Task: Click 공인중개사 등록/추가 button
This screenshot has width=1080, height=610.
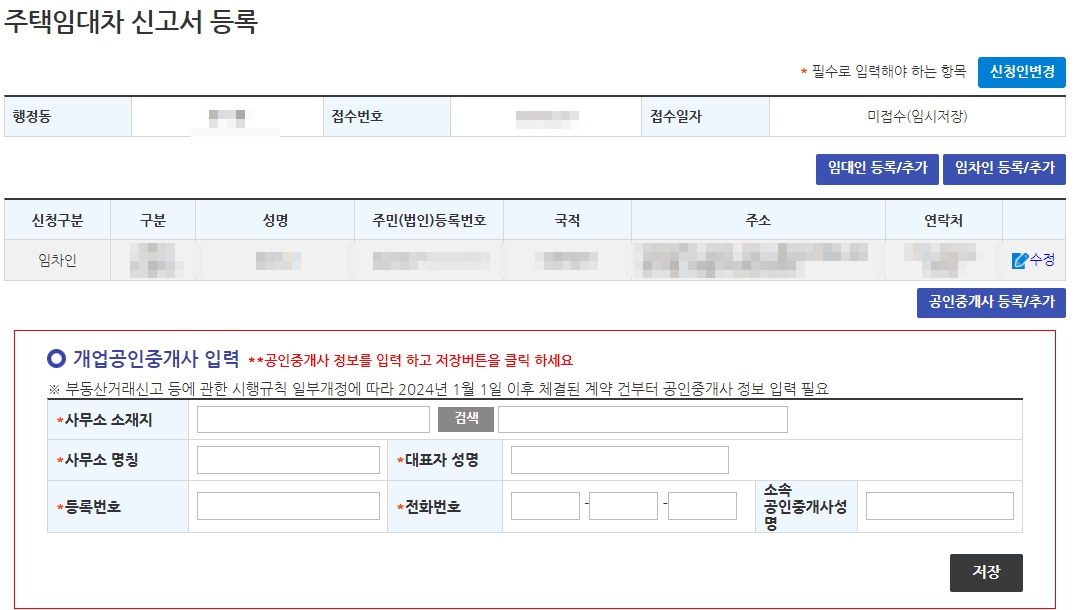Action: point(991,302)
